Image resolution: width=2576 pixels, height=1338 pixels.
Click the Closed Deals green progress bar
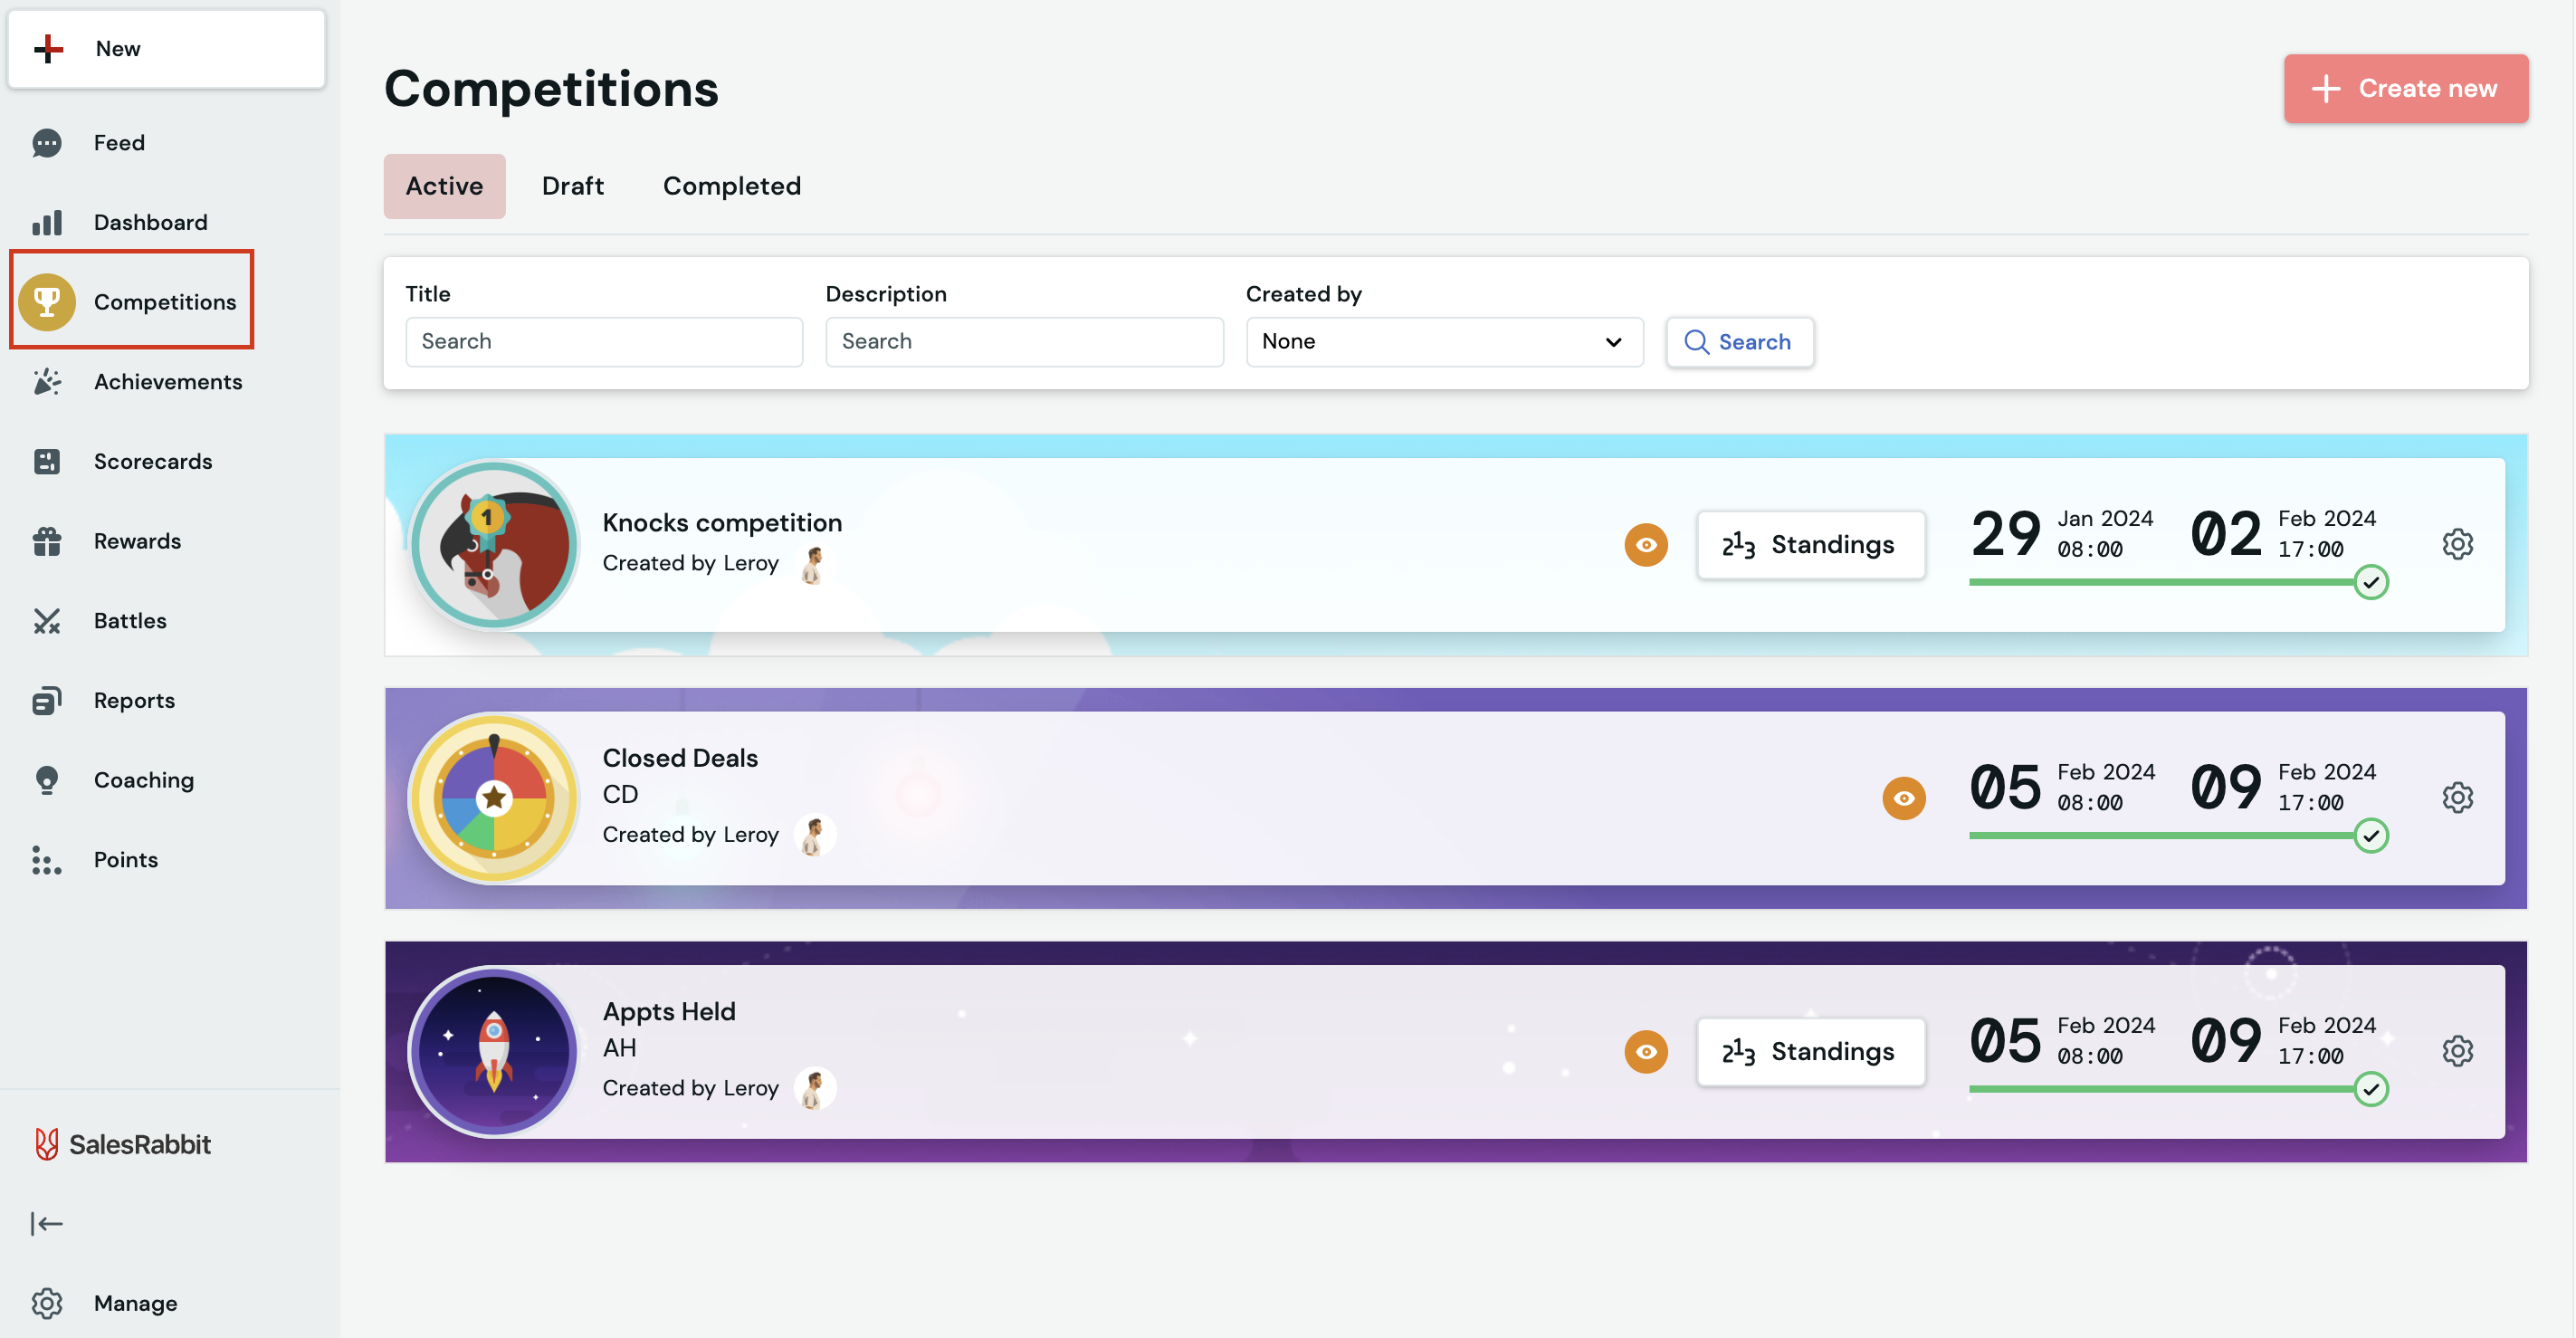pos(2162,835)
